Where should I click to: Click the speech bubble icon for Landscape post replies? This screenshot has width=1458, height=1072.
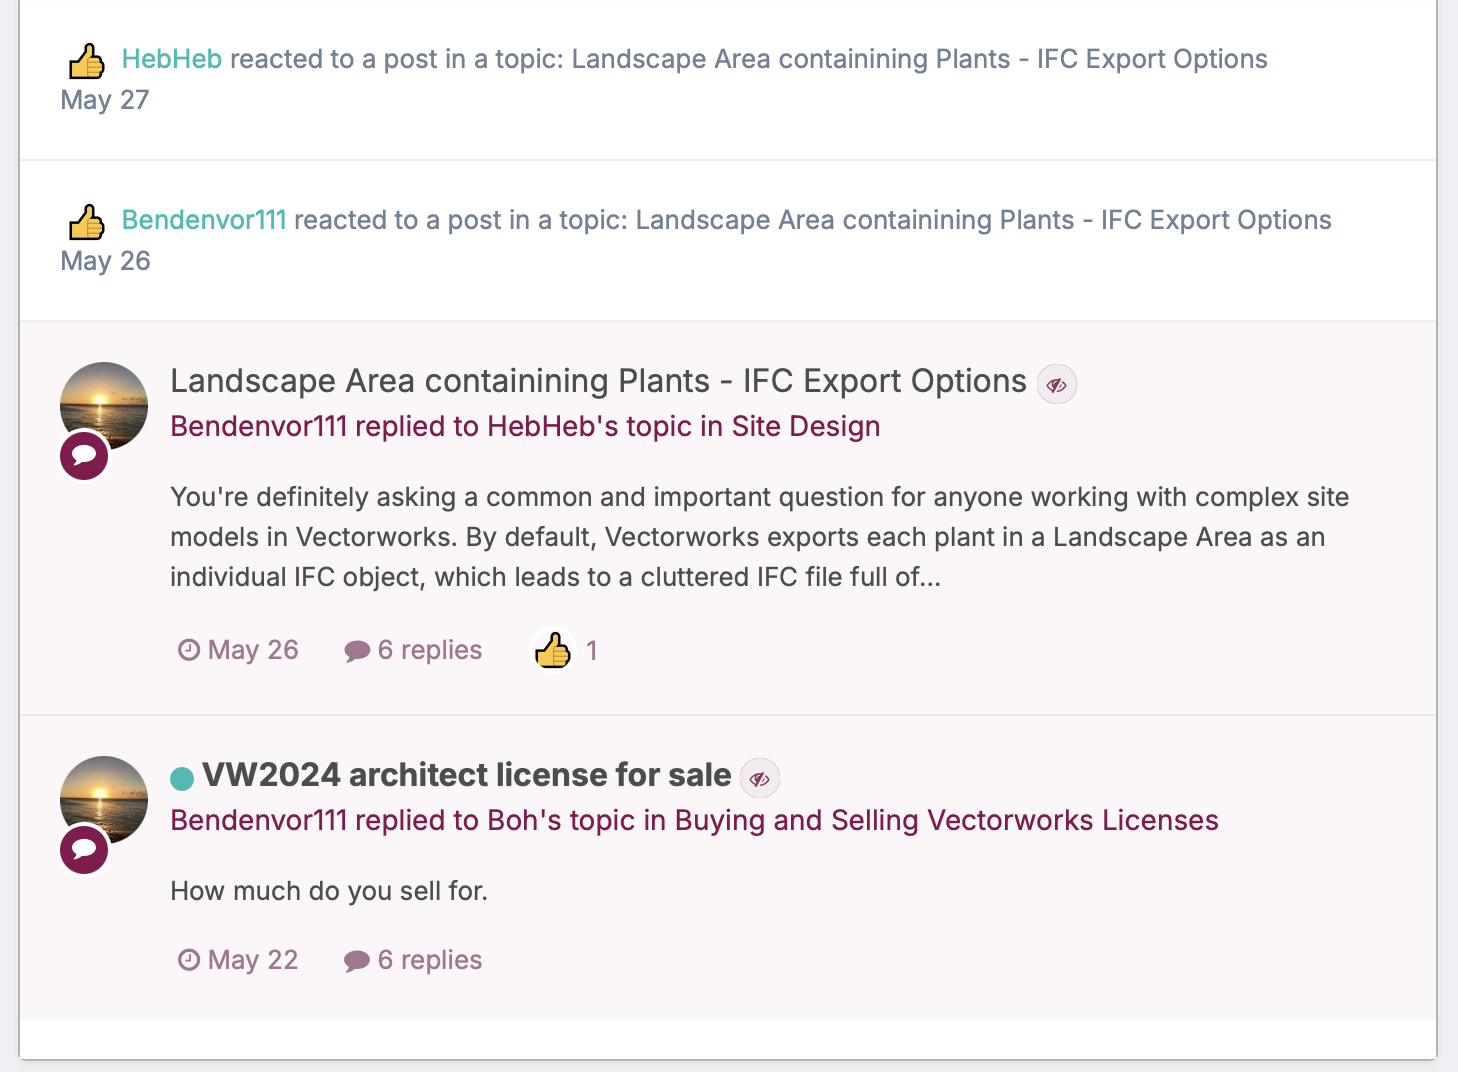[357, 651]
